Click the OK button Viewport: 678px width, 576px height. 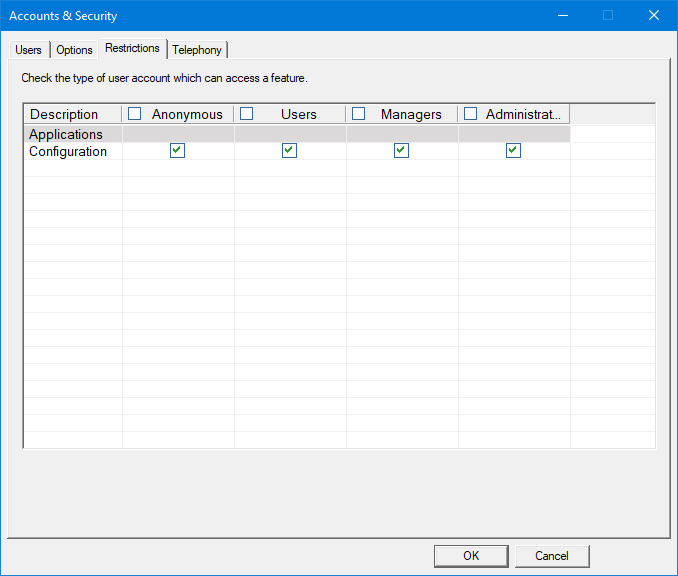click(471, 556)
